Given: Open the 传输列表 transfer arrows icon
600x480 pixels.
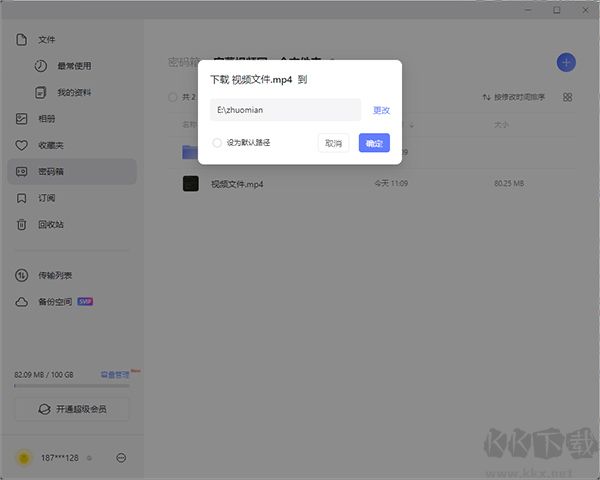Looking at the screenshot, I should tap(21, 275).
